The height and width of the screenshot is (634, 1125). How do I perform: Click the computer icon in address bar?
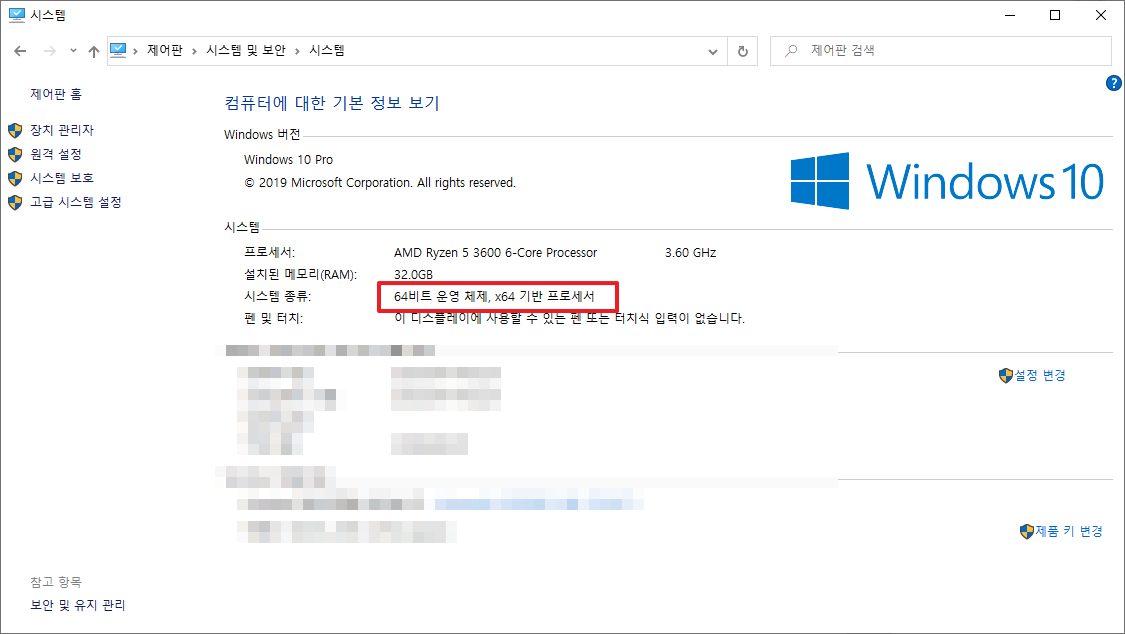(x=118, y=50)
